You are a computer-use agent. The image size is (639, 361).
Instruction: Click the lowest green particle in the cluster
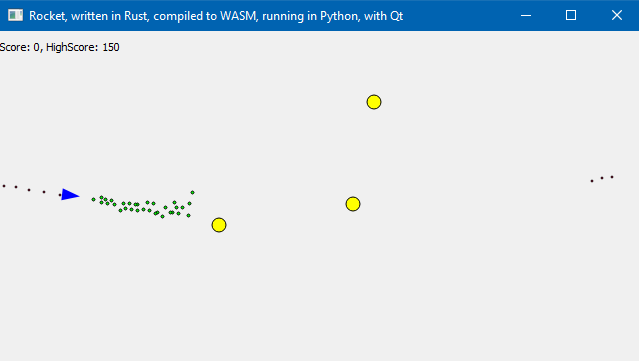click(162, 216)
